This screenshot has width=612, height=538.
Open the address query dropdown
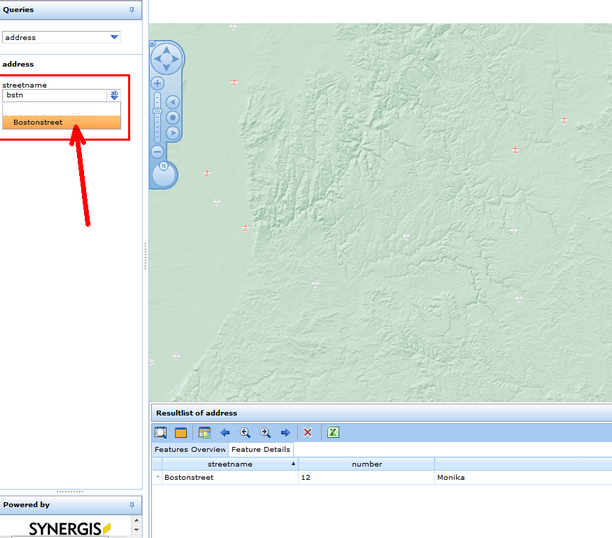coord(114,37)
